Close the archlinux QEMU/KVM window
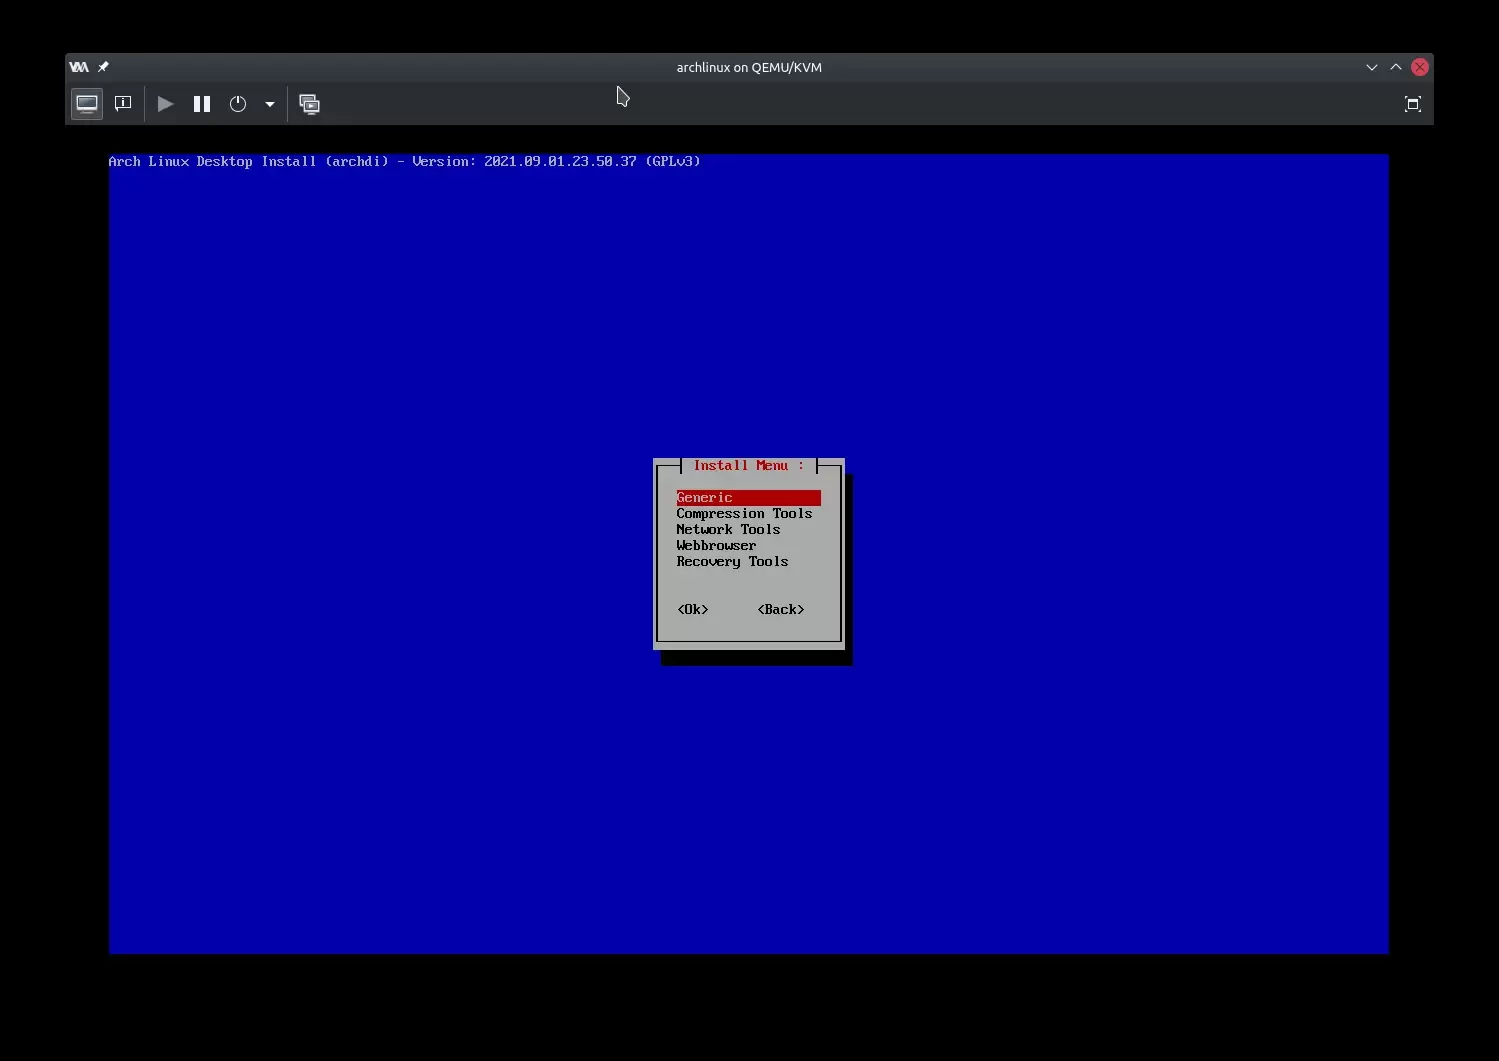The width and height of the screenshot is (1499, 1061). pos(1420,67)
